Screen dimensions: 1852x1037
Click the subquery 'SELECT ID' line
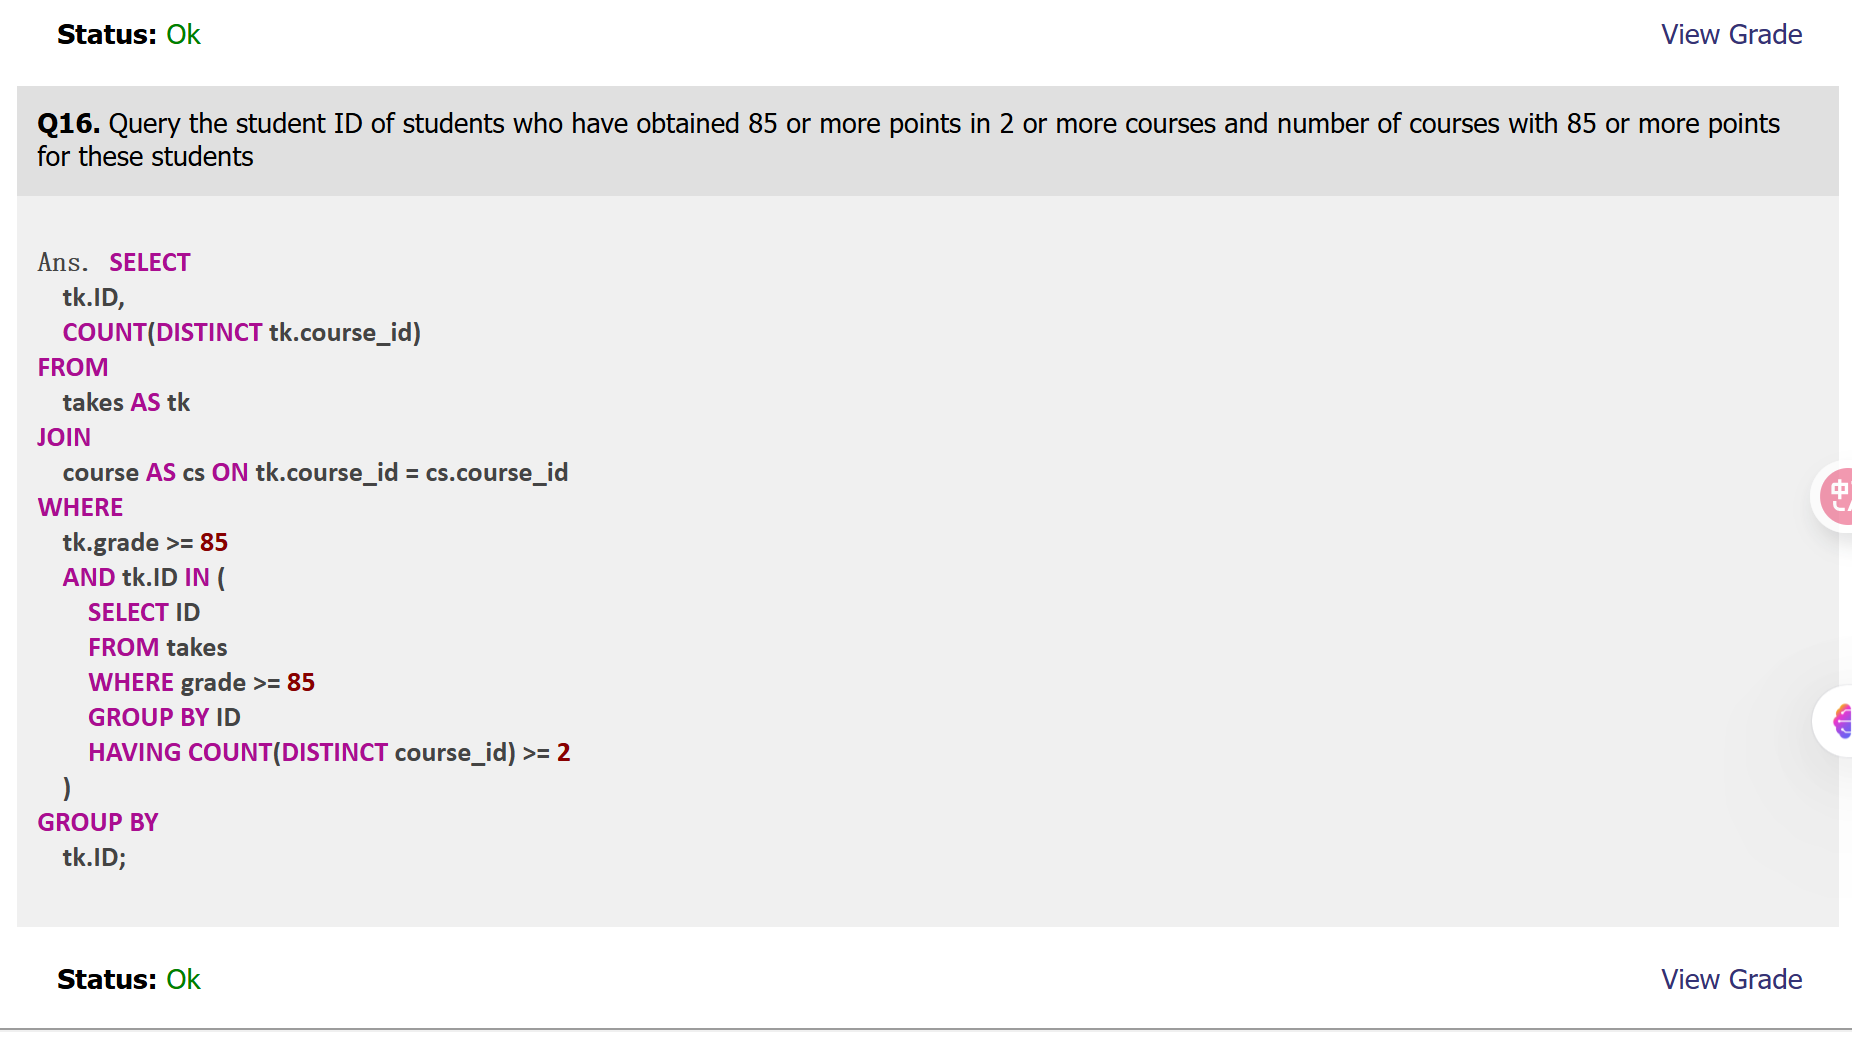(144, 612)
